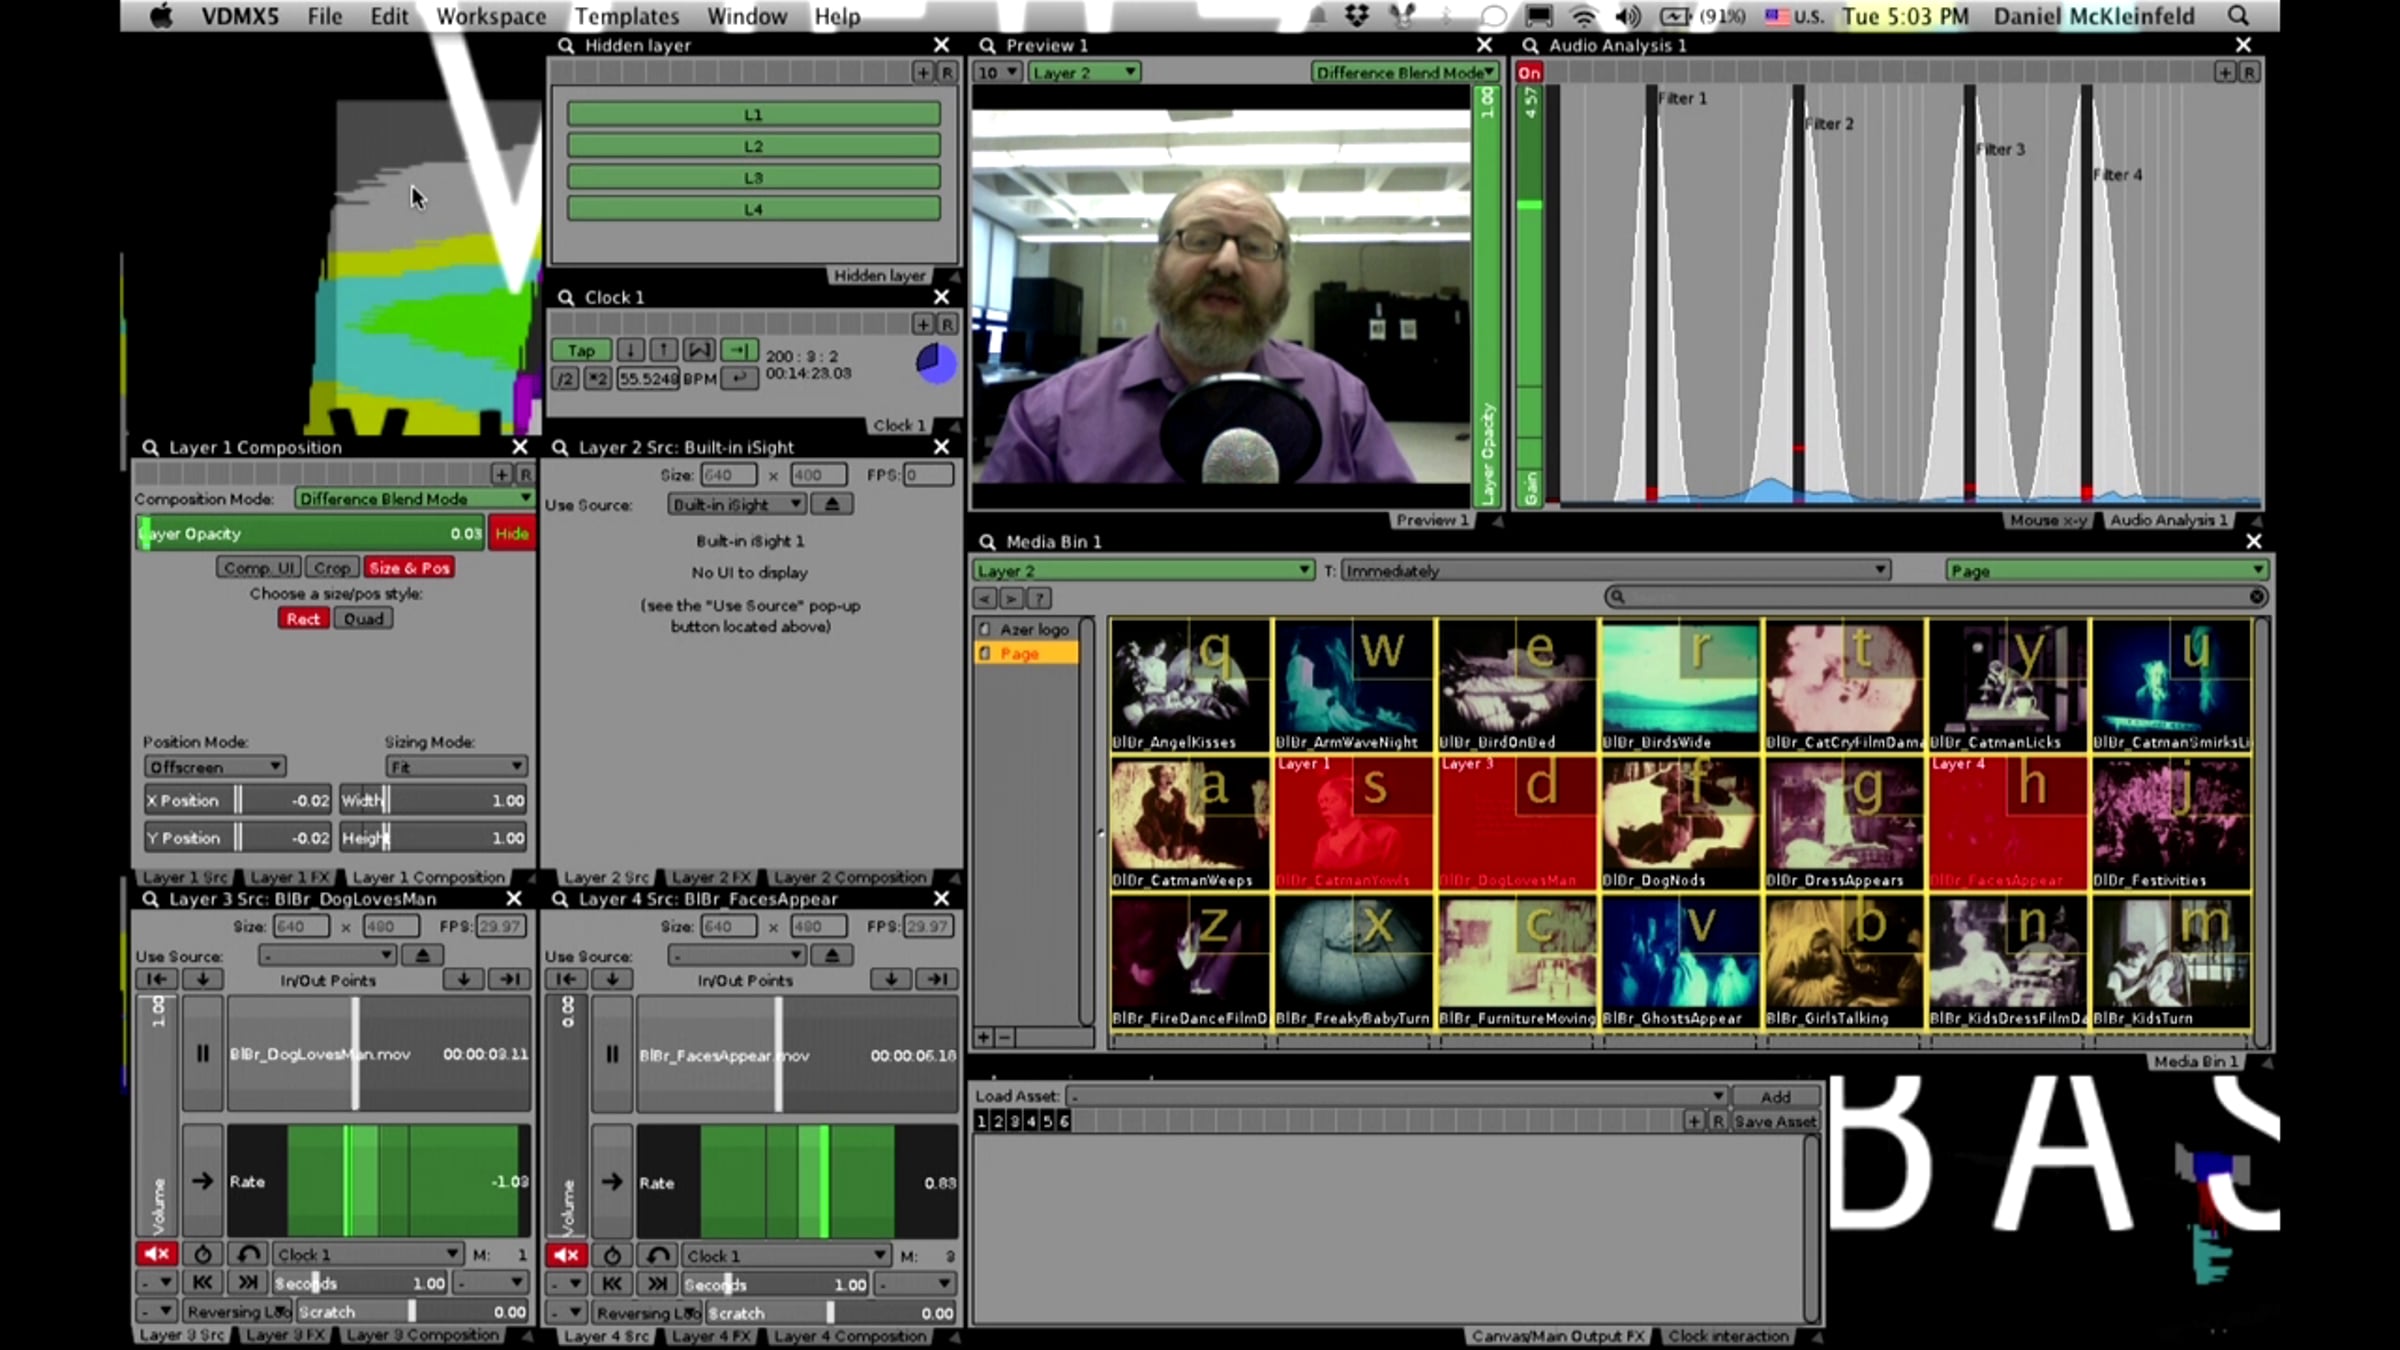
Task: Click the magnifier icon beside Clock 1 title
Action: [x=566, y=297]
